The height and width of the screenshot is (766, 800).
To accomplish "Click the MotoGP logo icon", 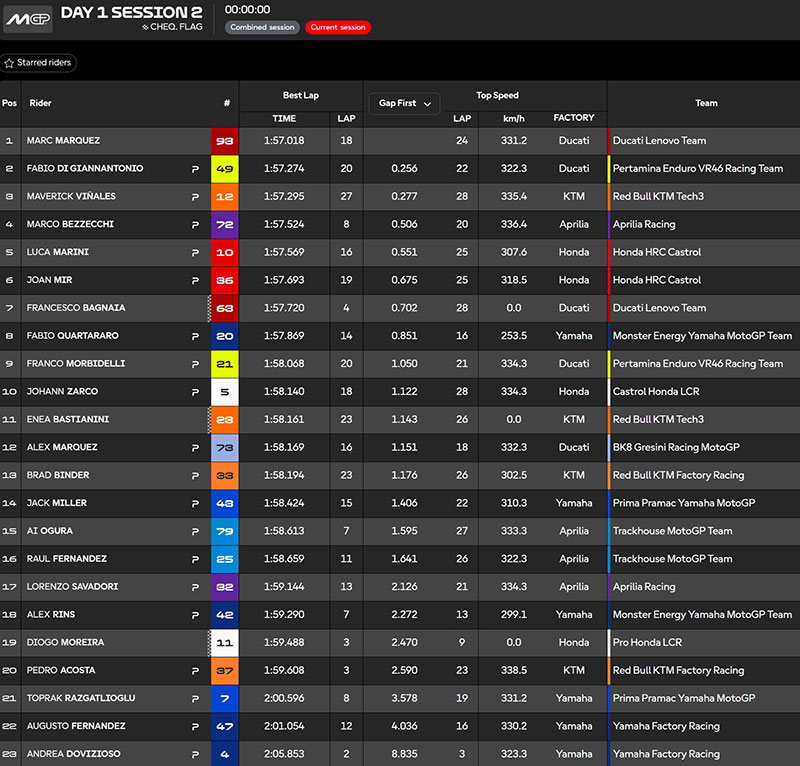I will 26,19.
